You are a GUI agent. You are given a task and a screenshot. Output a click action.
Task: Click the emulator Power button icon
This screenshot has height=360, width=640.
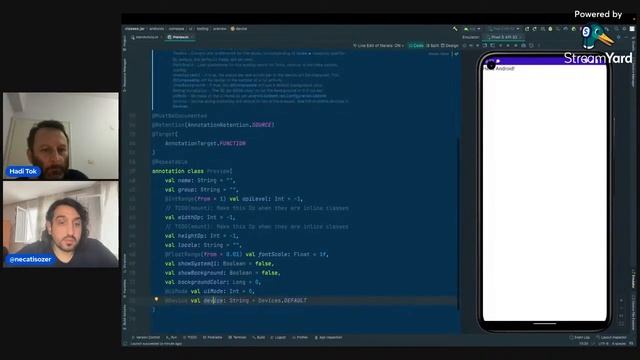[464, 46]
